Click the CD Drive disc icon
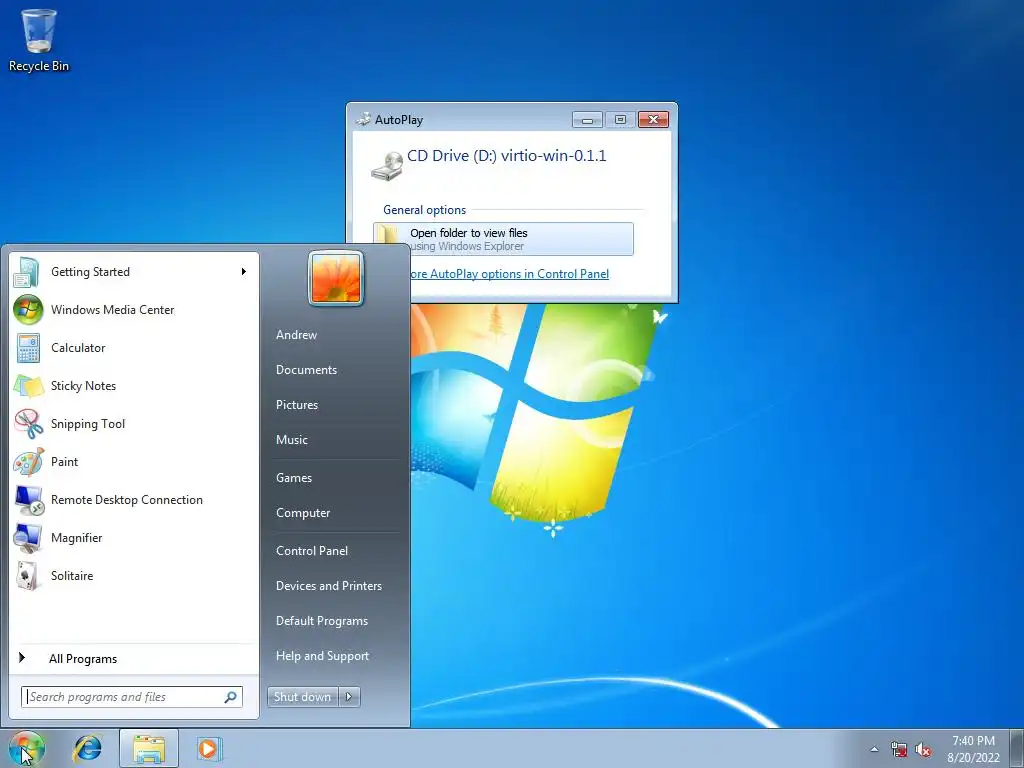Screen dimensions: 1024x768 (387, 166)
